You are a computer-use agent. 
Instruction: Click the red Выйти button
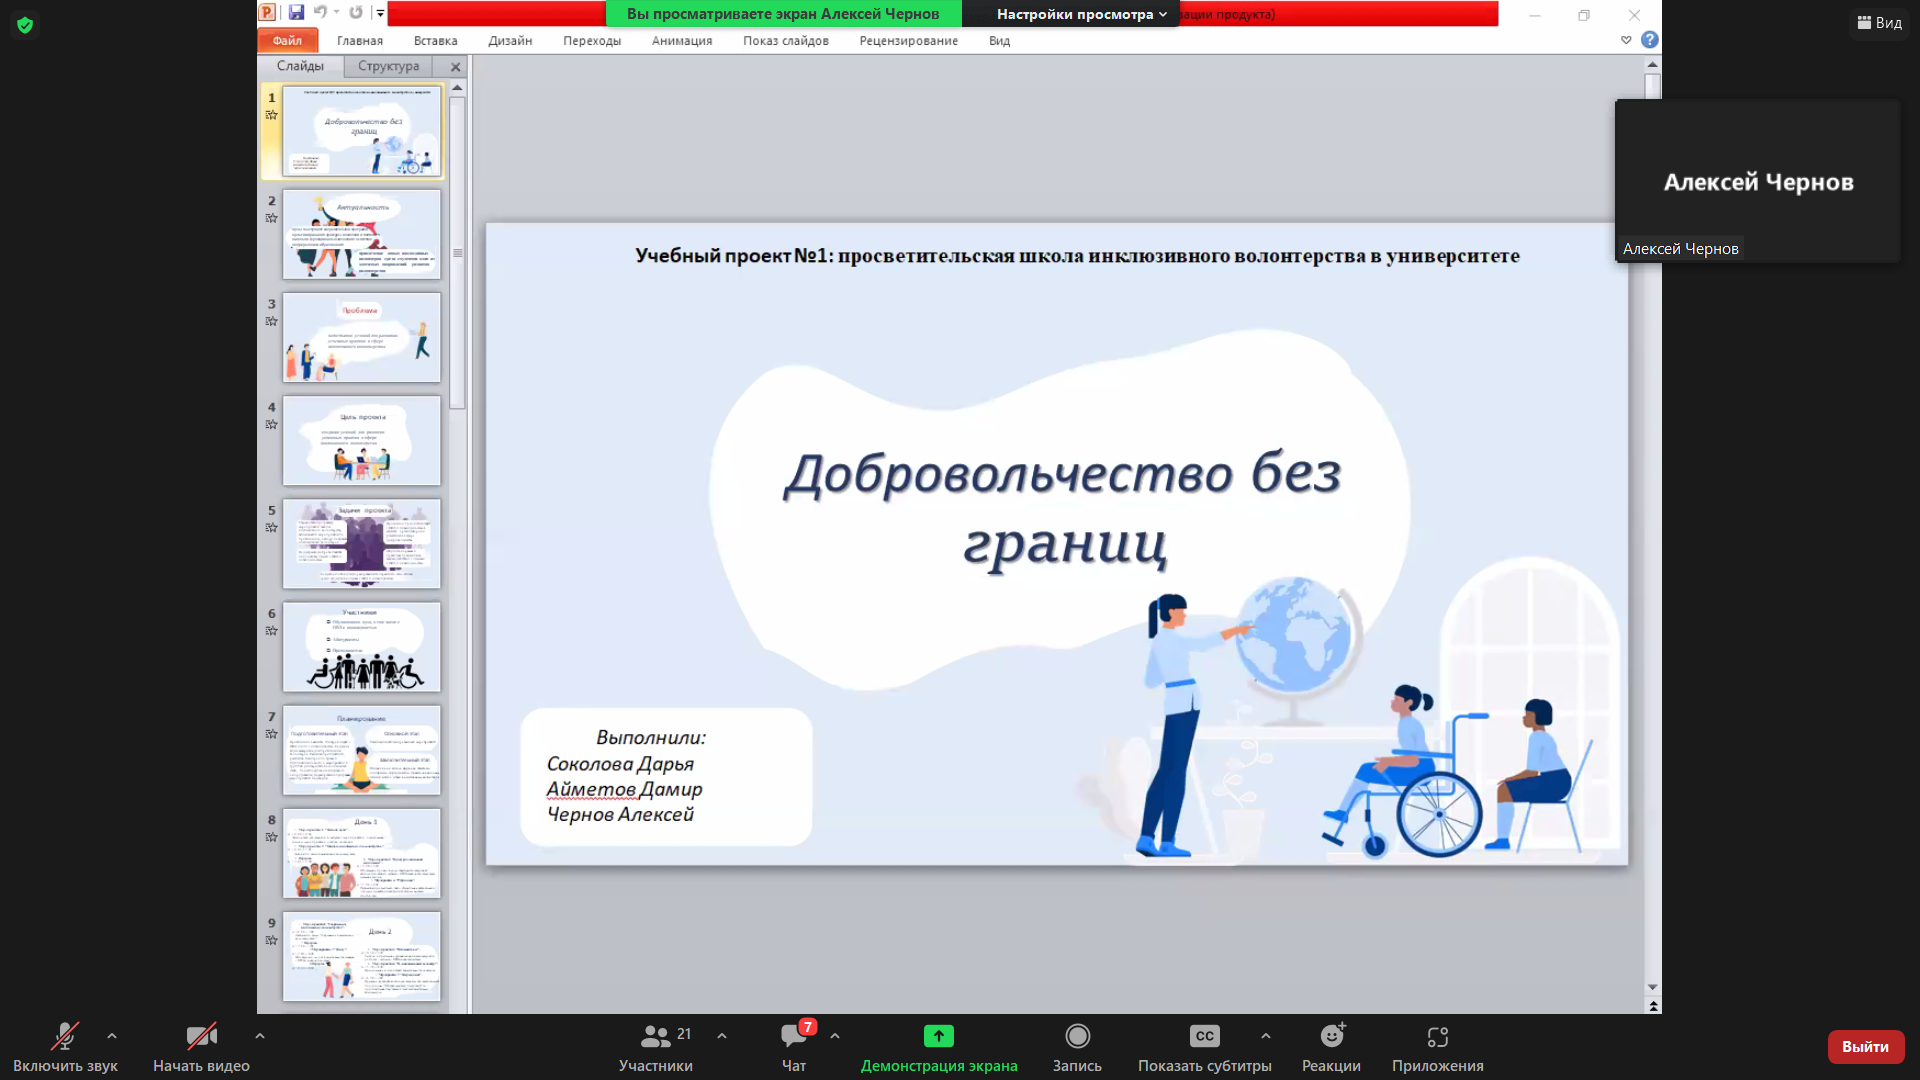1865,1046
